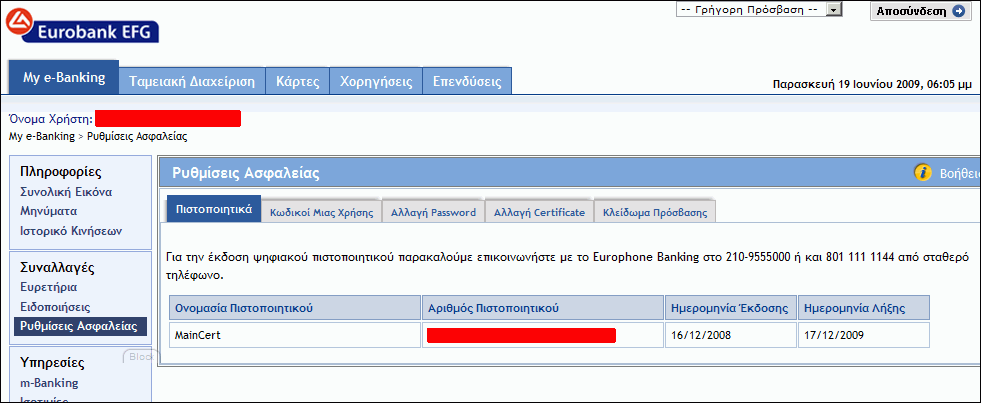Switch to My e-Banking tab
Image resolution: width=981 pixels, height=403 pixels.
(x=64, y=78)
